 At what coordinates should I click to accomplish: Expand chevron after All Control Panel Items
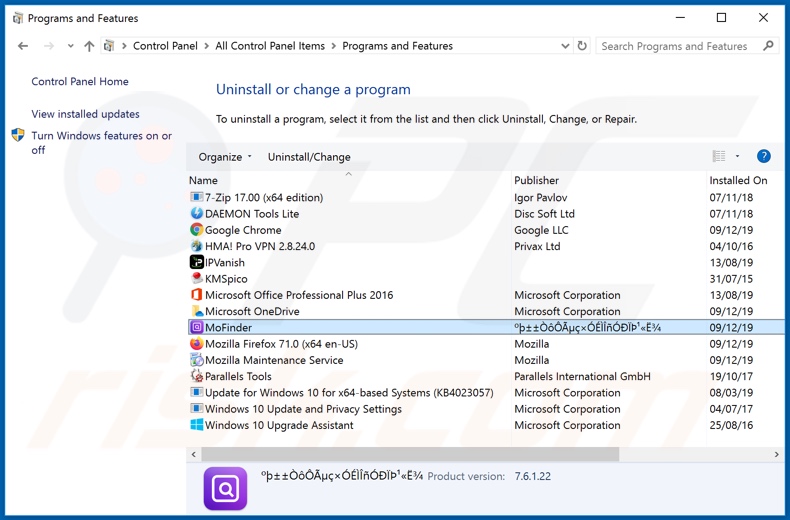[334, 46]
